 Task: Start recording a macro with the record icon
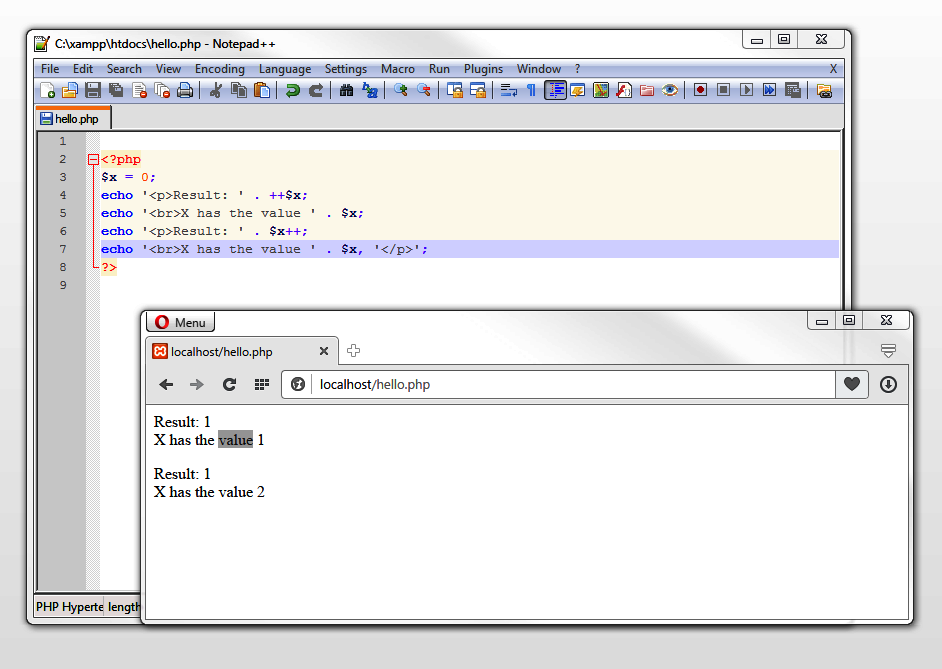pos(699,90)
